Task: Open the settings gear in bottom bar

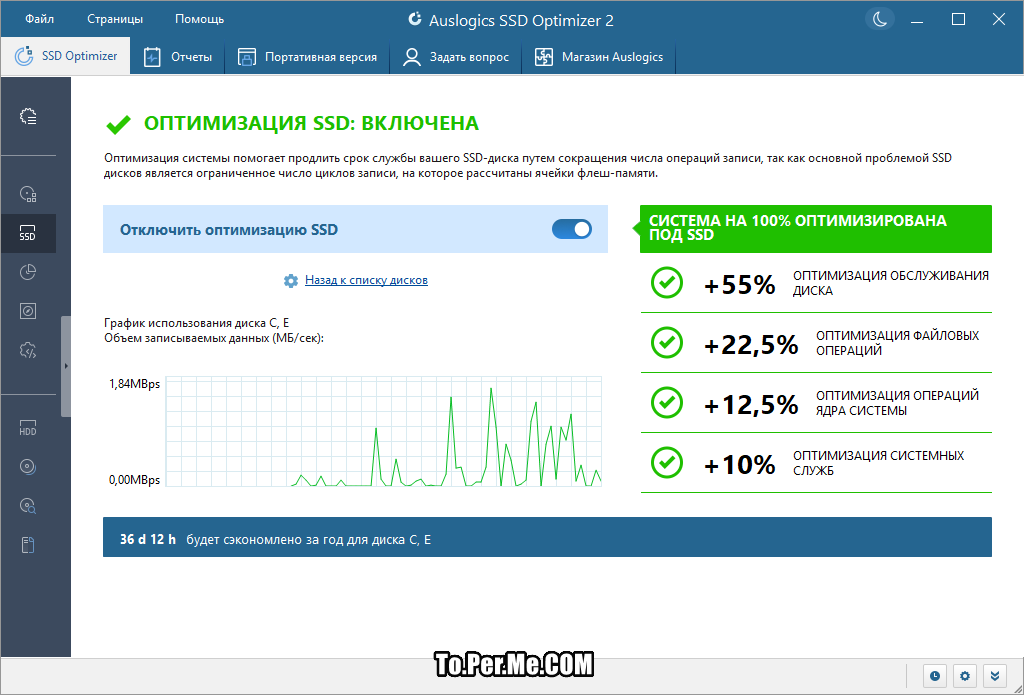Action: (x=965, y=676)
